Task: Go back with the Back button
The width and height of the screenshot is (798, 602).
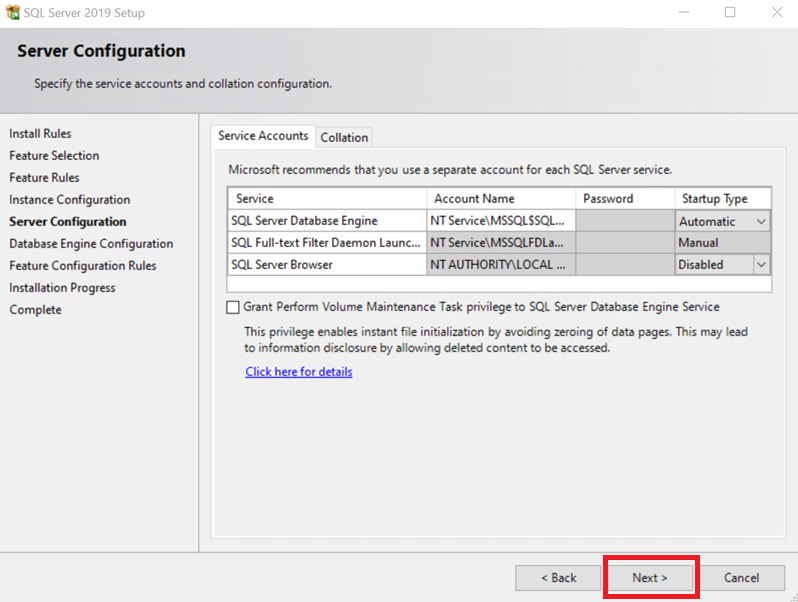Action: coord(558,578)
